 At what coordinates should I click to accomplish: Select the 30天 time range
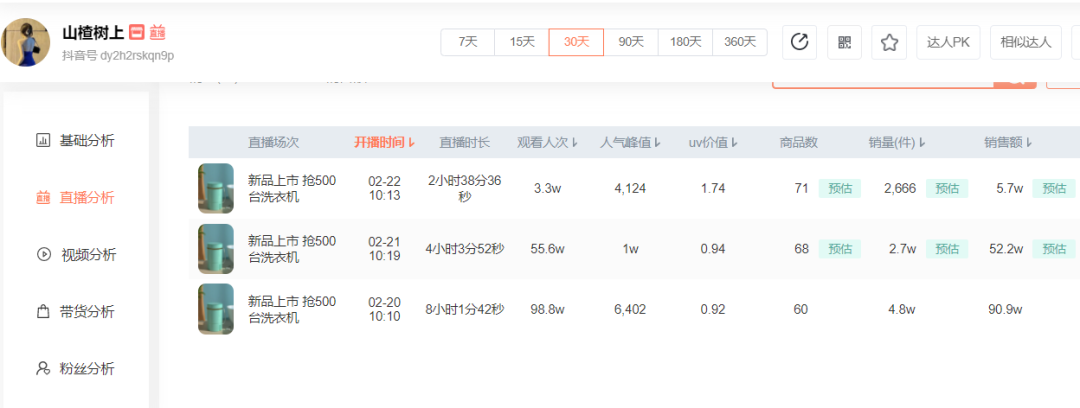click(577, 42)
